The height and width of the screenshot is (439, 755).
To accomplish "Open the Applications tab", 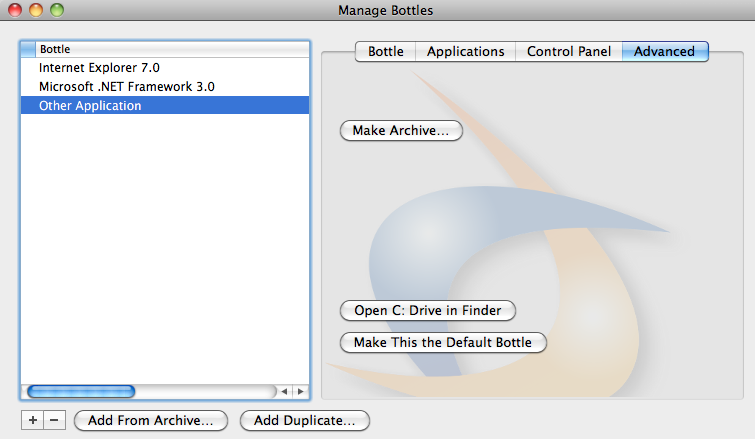I will [466, 52].
